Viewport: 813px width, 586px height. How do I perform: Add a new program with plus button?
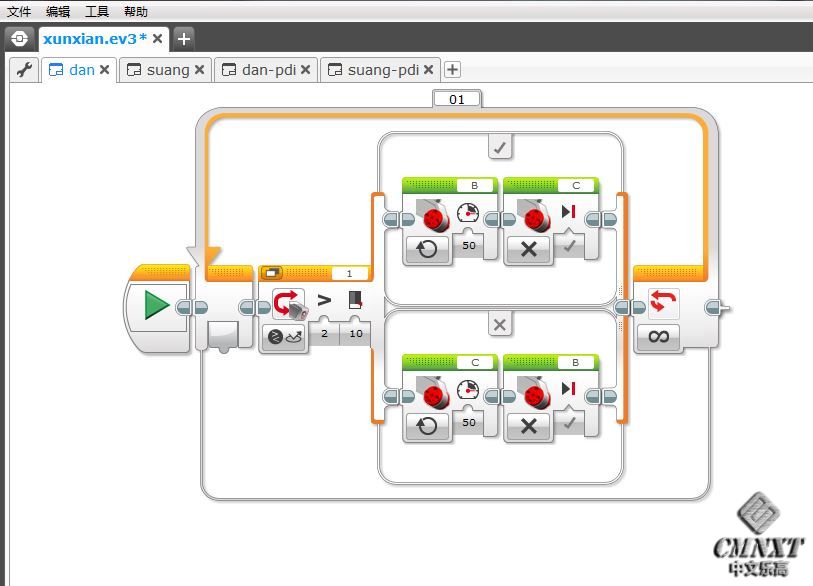[452, 70]
